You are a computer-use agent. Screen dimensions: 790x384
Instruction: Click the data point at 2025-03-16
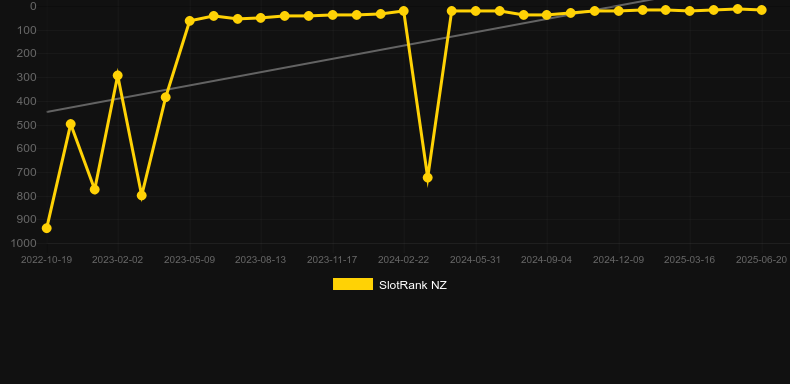[690, 11]
